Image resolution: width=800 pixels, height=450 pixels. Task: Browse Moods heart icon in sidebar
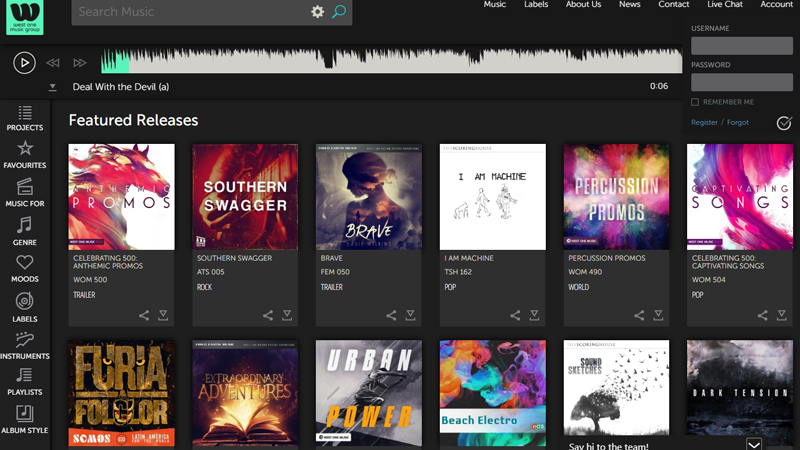[24, 269]
